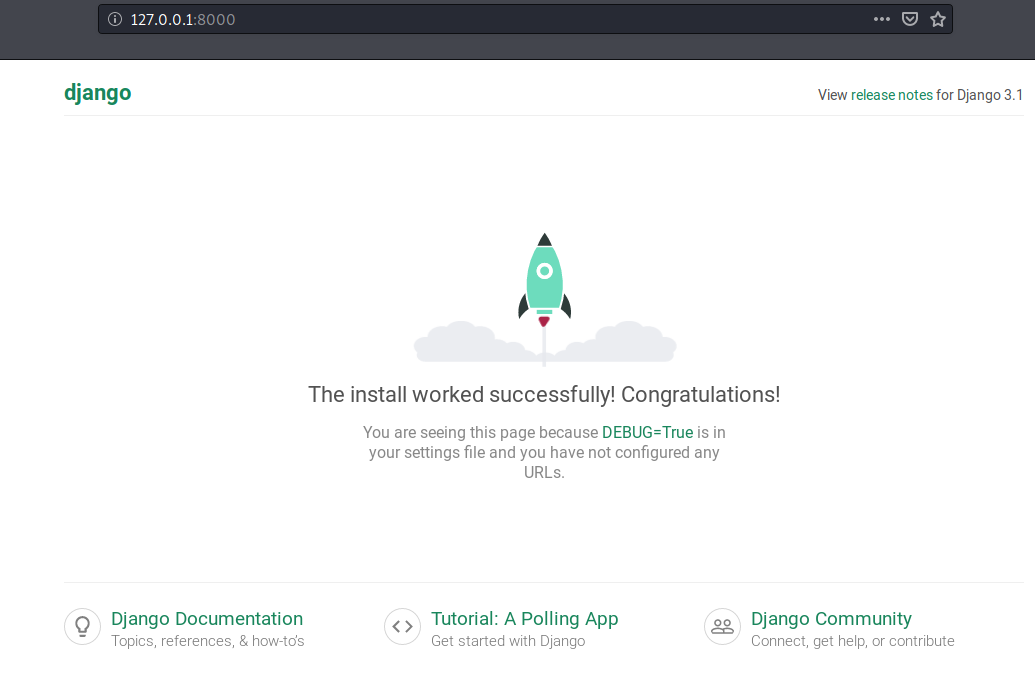Click 'for Django 3.1' text
1035x675 pixels.
coord(980,95)
